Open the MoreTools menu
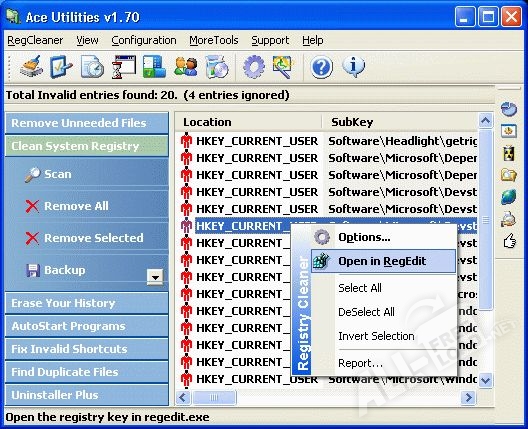This screenshot has width=528, height=429. coord(213,40)
